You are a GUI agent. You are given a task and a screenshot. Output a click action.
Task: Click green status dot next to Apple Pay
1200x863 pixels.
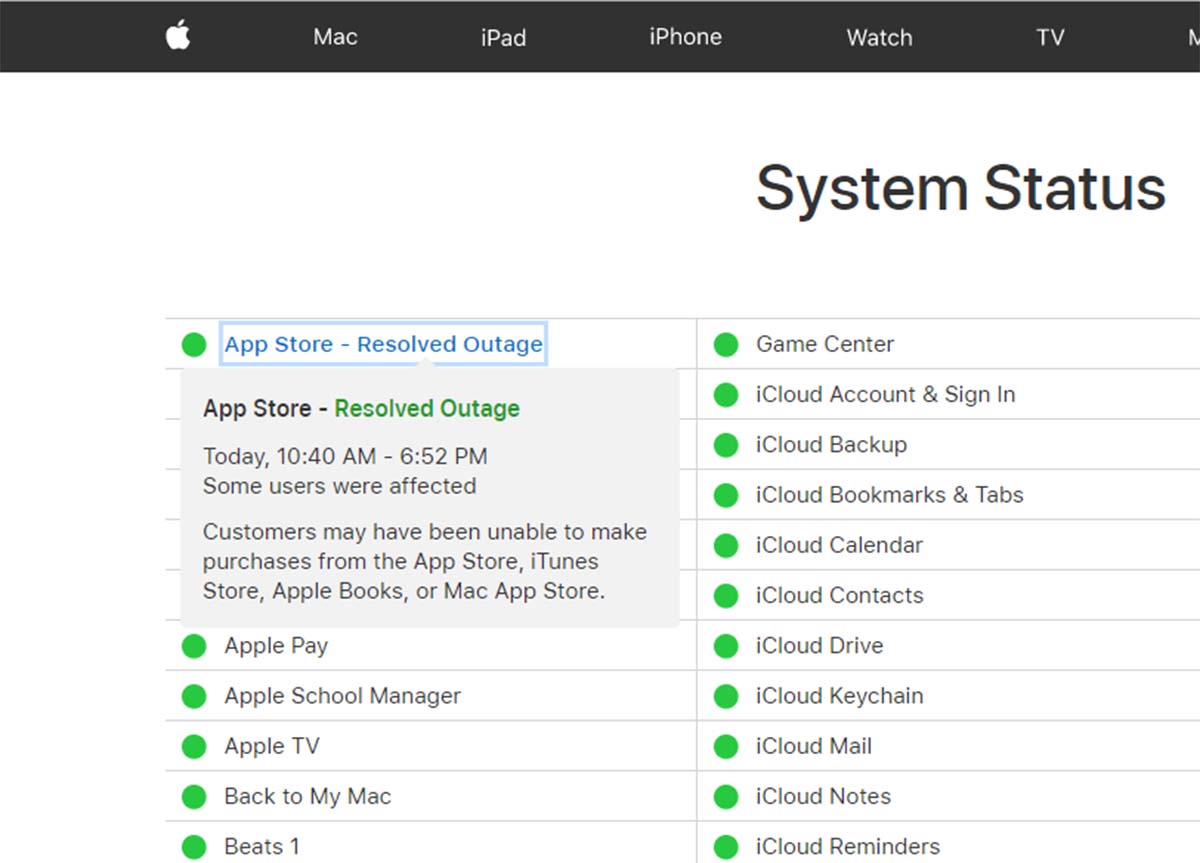pyautogui.click(x=194, y=646)
